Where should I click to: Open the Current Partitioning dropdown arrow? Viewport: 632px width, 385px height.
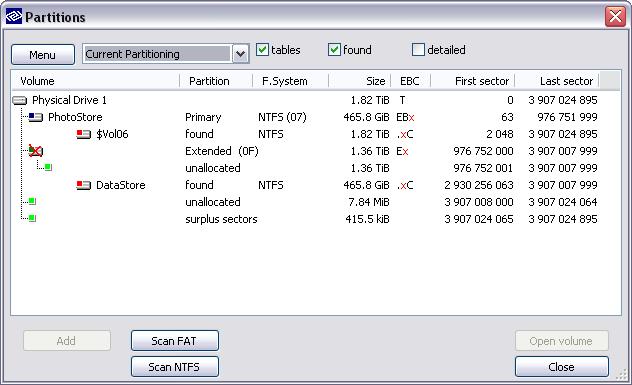click(x=241, y=54)
